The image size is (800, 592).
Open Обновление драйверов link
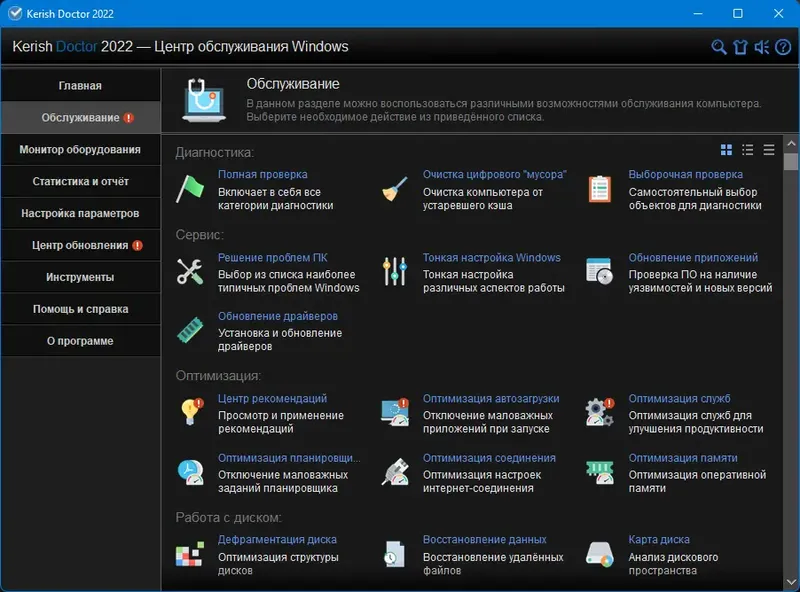click(x=278, y=316)
